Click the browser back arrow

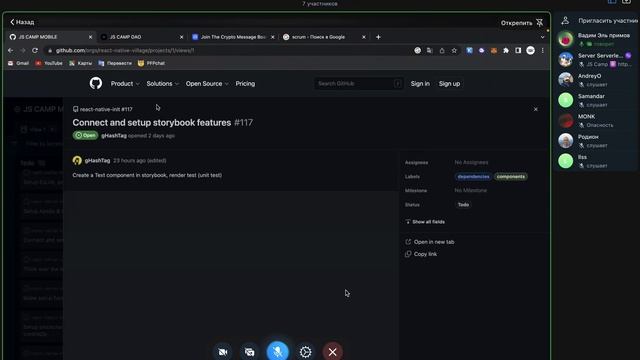(x=11, y=50)
